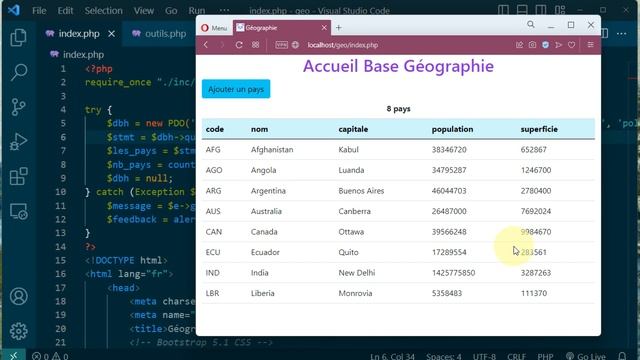Screen dimensions: 640x360
Task: Click the Ln 6, Col 34 status entry
Action: (x=392, y=356)
